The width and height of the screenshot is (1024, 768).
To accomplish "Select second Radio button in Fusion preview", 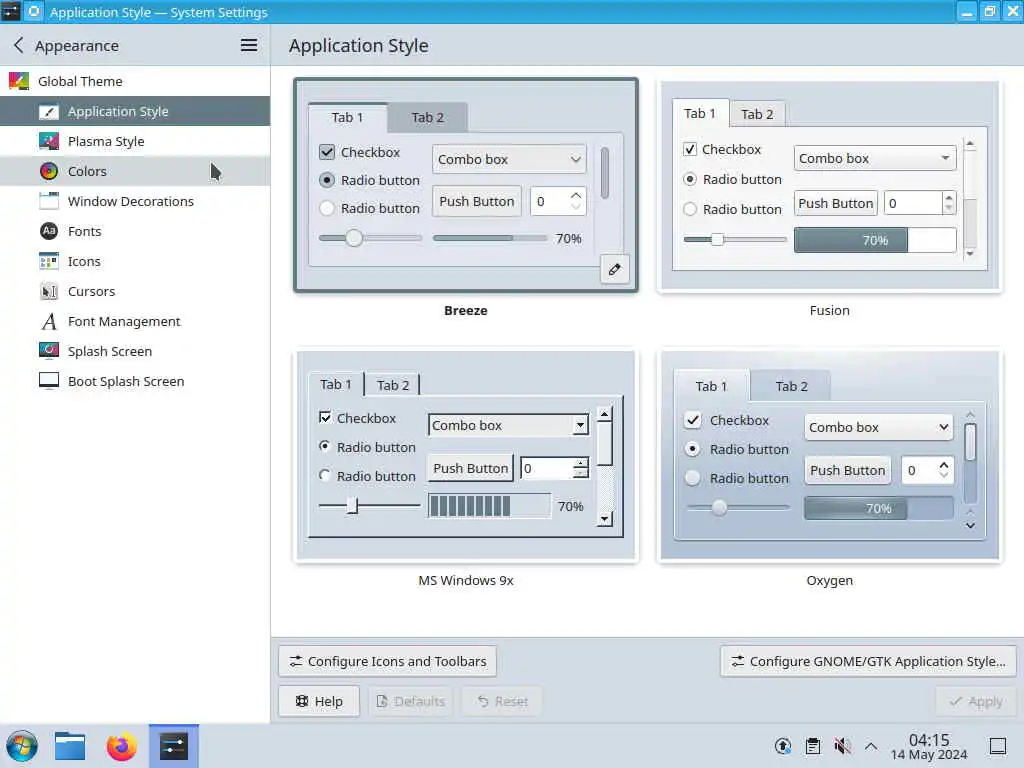I will click(690, 209).
